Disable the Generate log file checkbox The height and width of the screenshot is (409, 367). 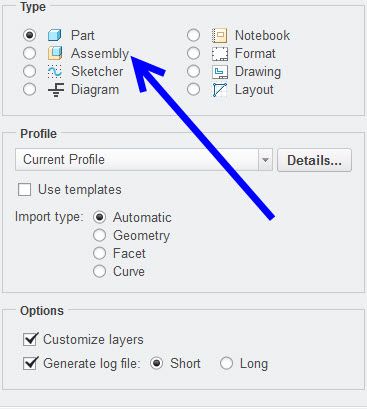(x=31, y=363)
